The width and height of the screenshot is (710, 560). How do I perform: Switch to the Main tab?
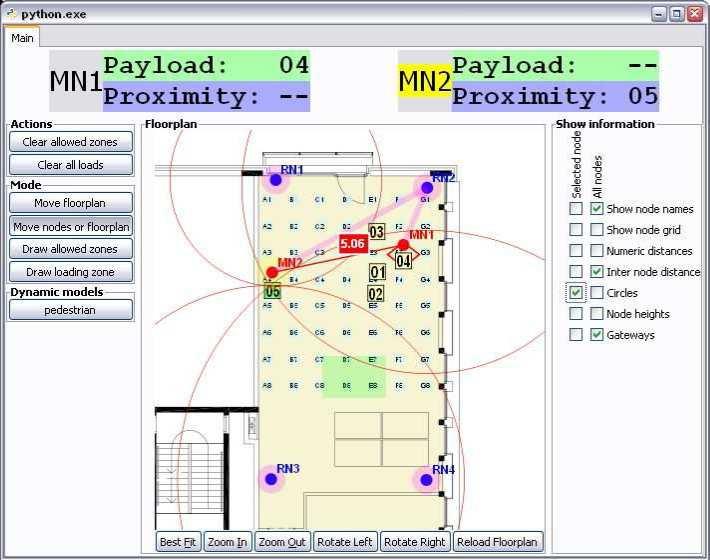pyautogui.click(x=22, y=38)
